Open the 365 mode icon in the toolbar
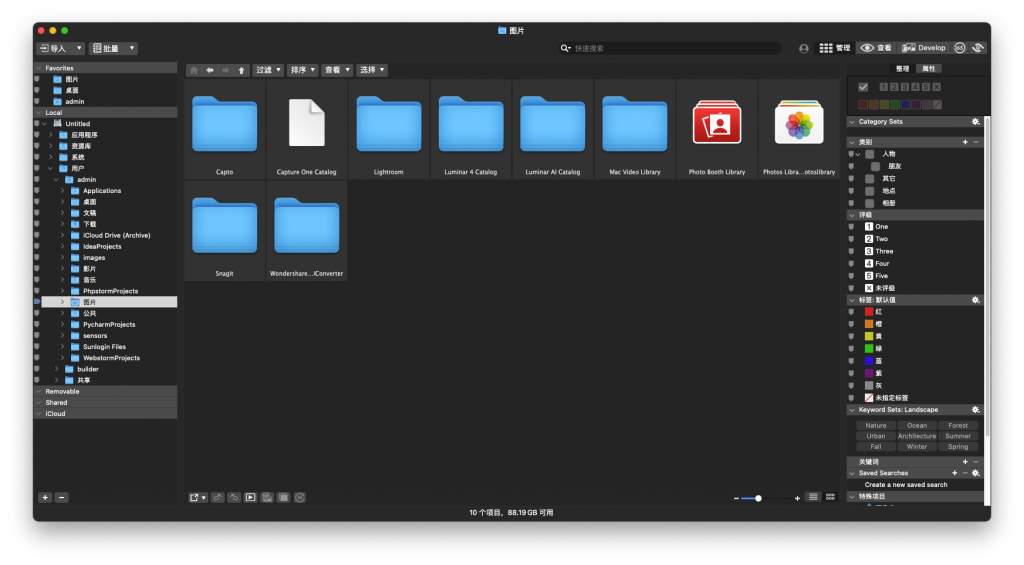This screenshot has height=565, width=1024. (x=959, y=48)
